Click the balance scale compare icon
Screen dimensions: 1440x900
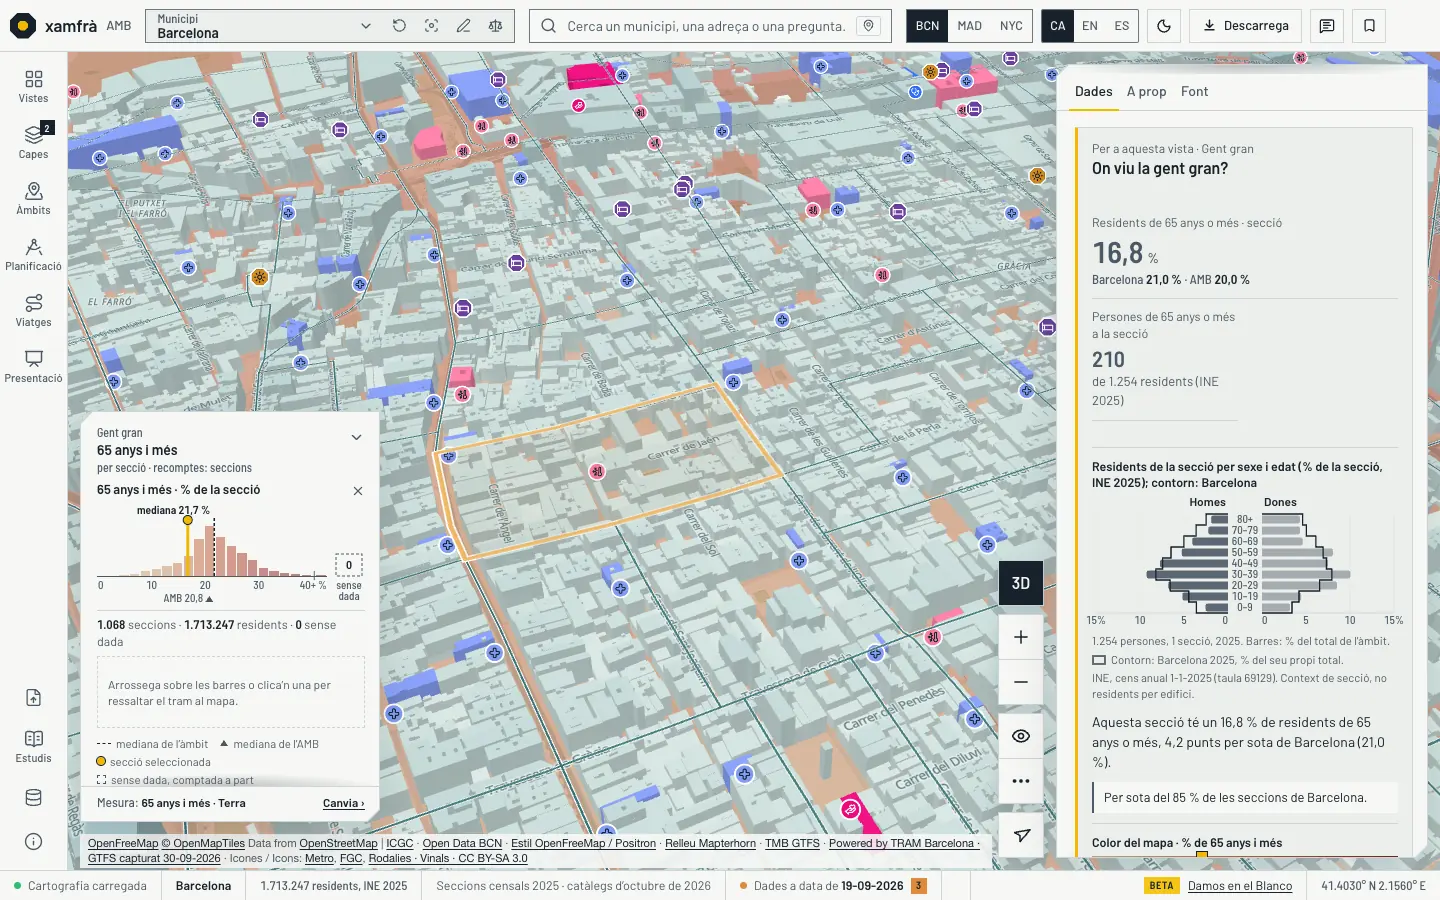pyautogui.click(x=495, y=26)
